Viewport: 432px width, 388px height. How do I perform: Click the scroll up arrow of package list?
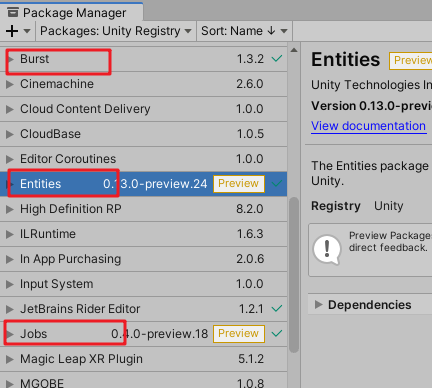(x=294, y=50)
